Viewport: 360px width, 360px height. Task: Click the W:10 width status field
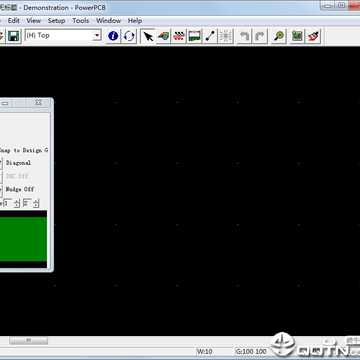coord(214,351)
